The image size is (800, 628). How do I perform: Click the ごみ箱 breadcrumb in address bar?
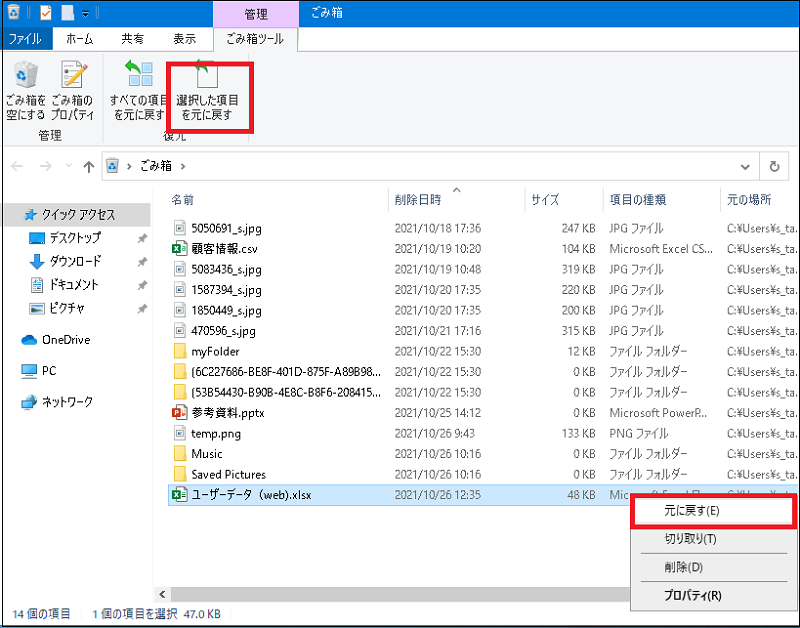click(156, 166)
